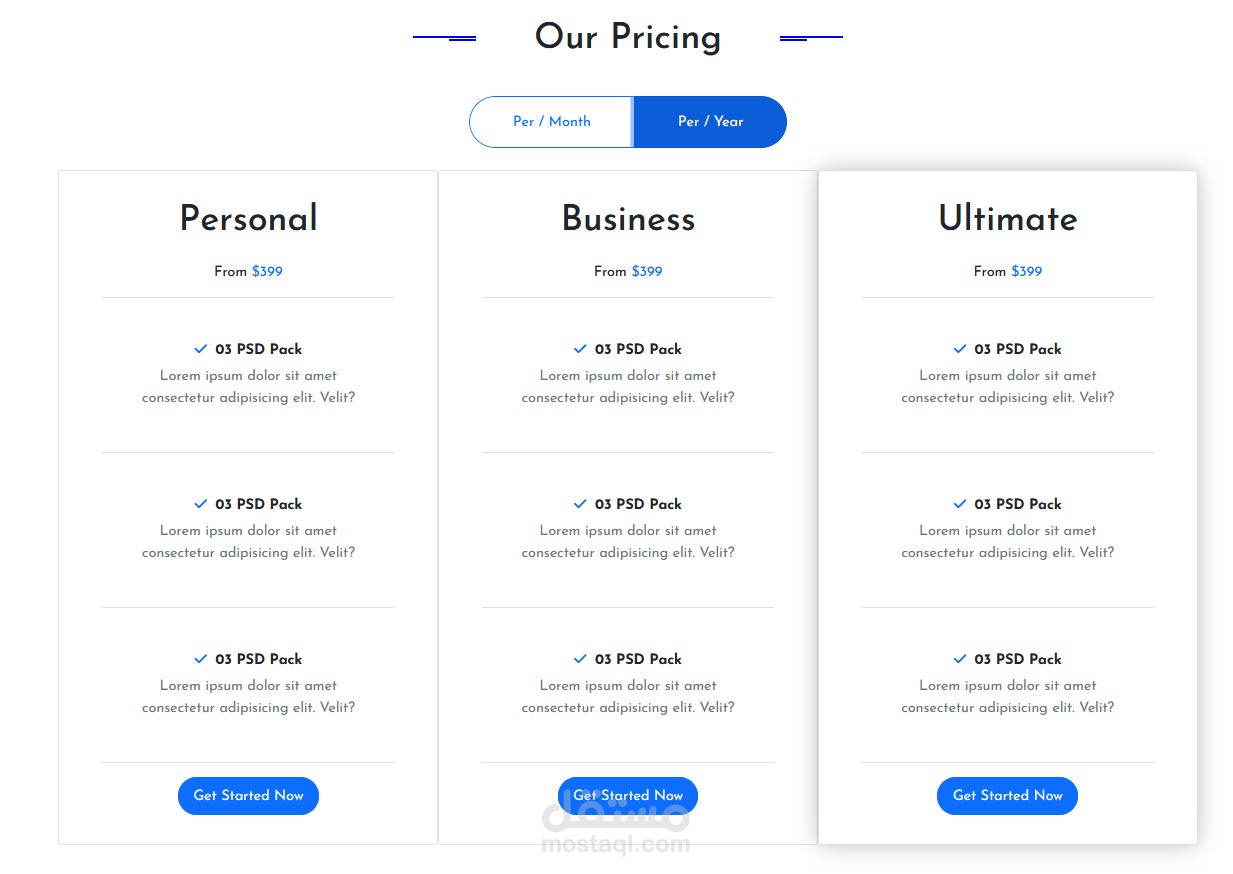Click the Business plan heading
Viewport: 1233px width, 874px height.
coord(628,219)
